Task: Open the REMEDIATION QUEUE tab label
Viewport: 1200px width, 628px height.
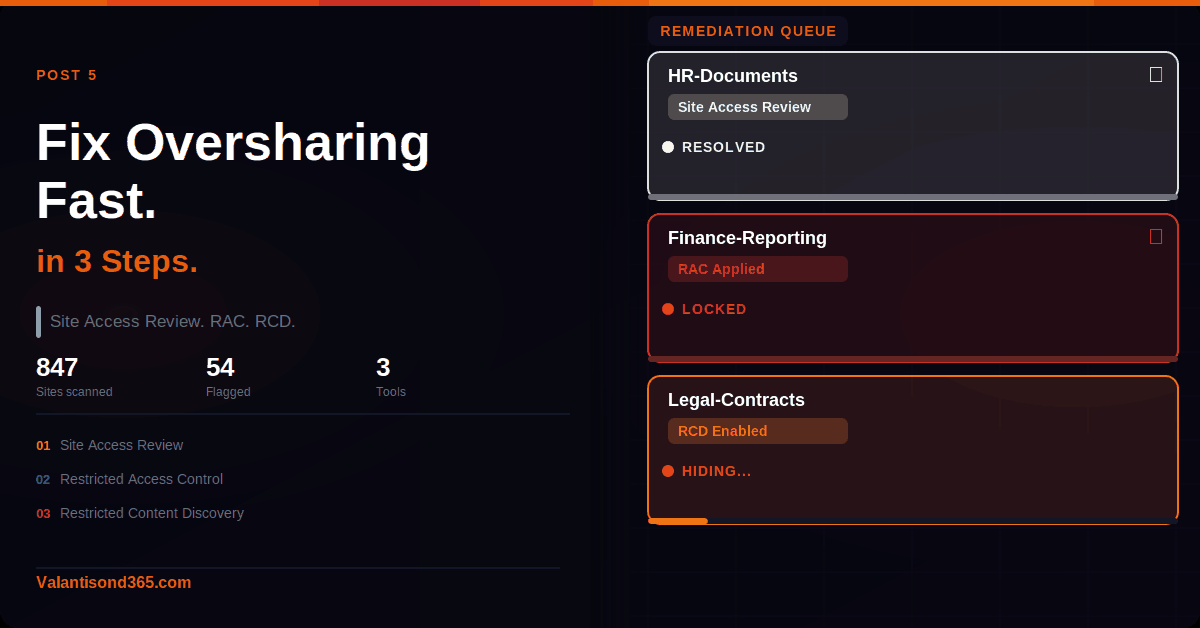Action: click(x=748, y=31)
